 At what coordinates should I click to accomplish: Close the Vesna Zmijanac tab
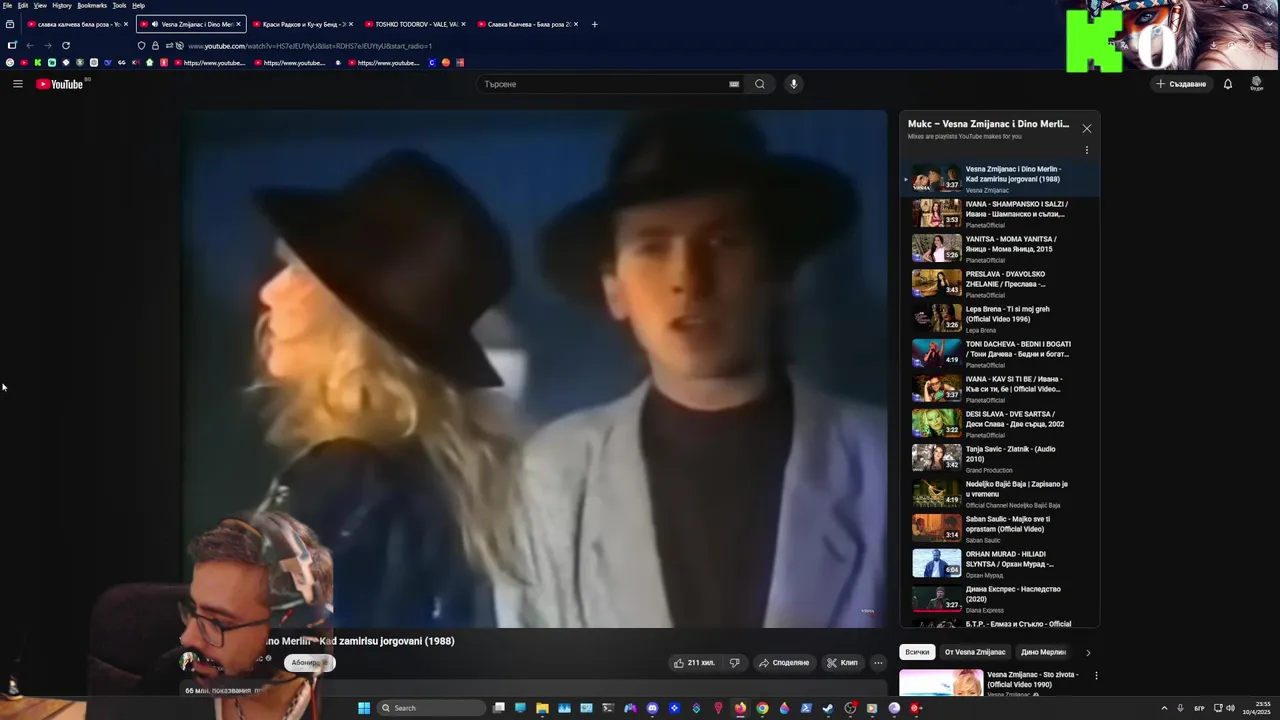click(x=238, y=24)
